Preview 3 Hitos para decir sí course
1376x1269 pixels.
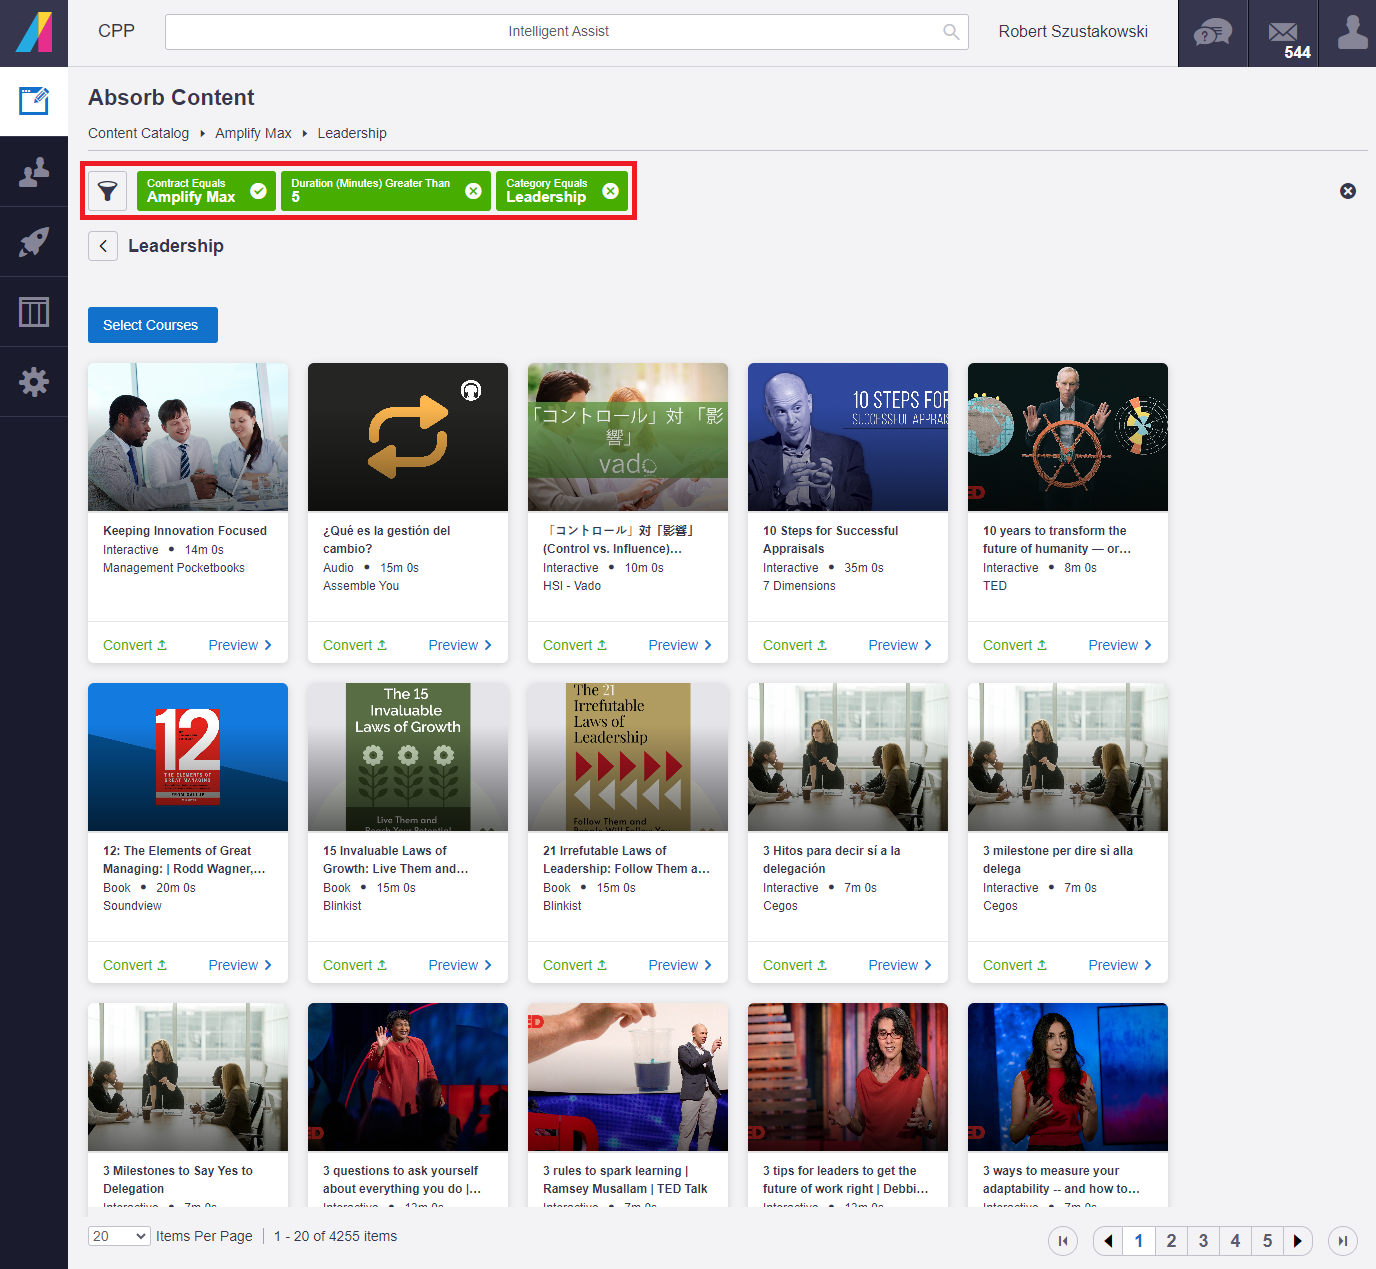coord(900,965)
